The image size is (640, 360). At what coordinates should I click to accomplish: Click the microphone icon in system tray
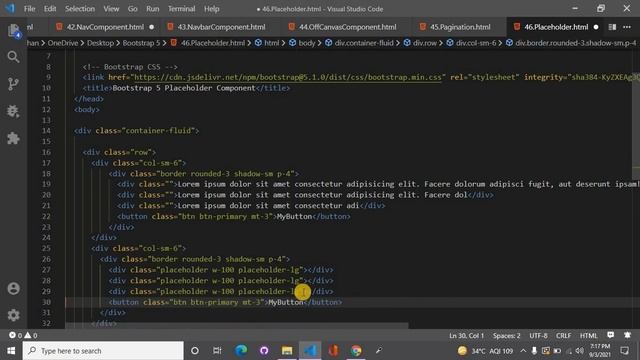(534, 351)
